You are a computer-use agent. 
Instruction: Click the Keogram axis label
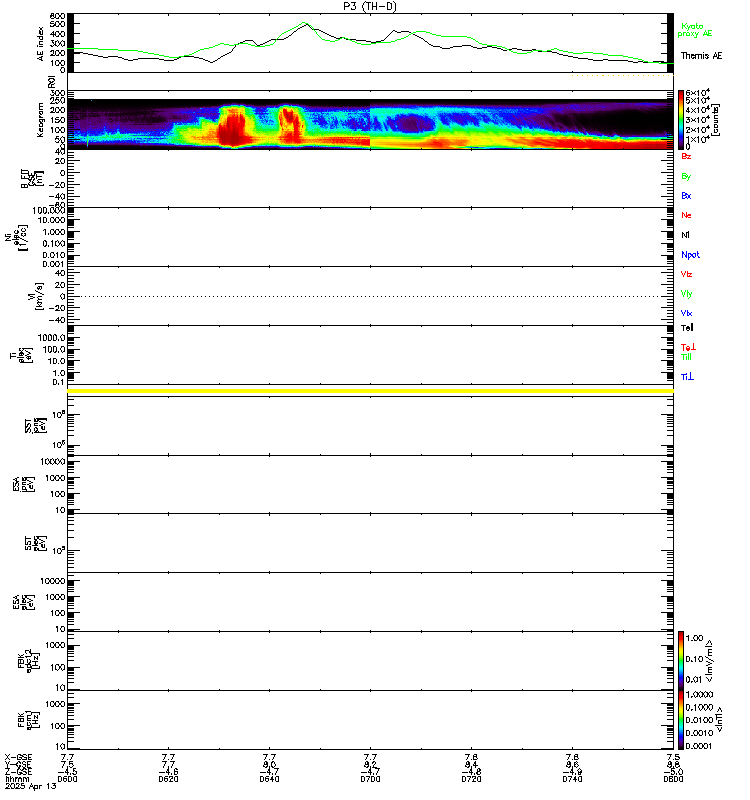coord(40,120)
